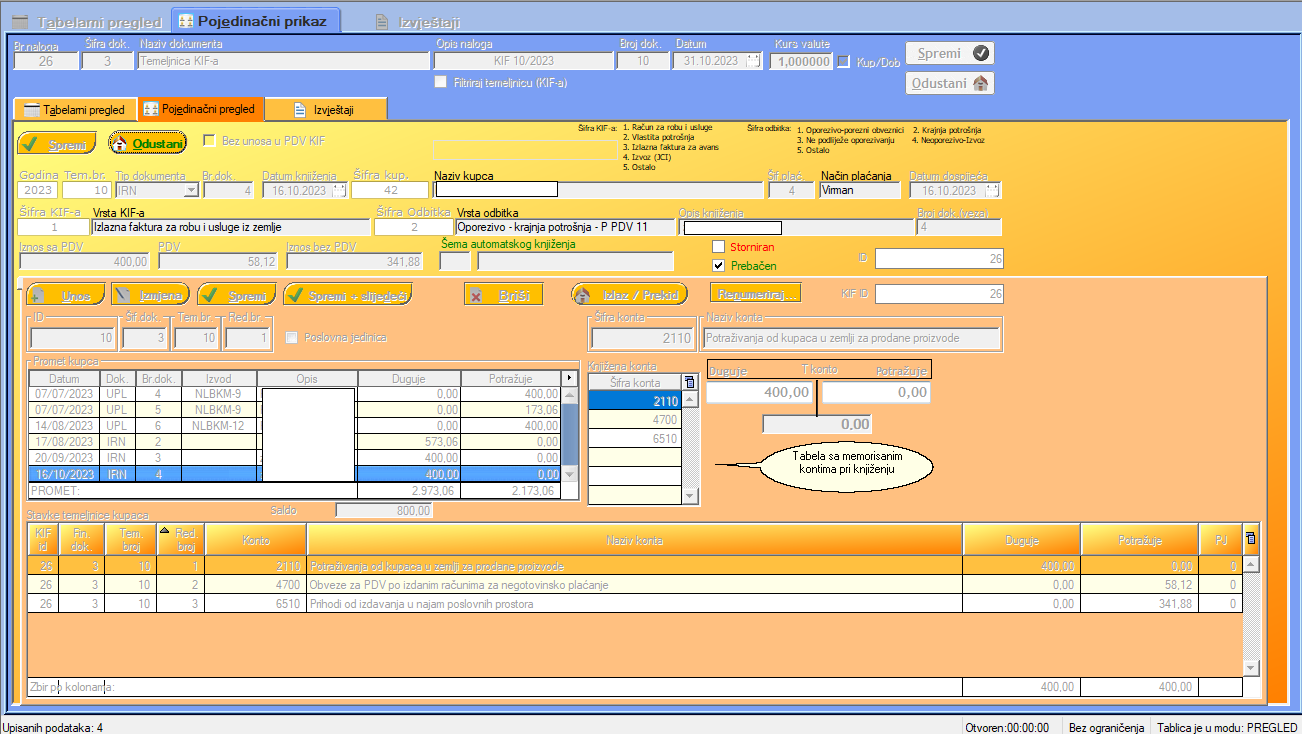
Task: Open the Tip dokumenta IRN dropdown
Action: pos(190,190)
